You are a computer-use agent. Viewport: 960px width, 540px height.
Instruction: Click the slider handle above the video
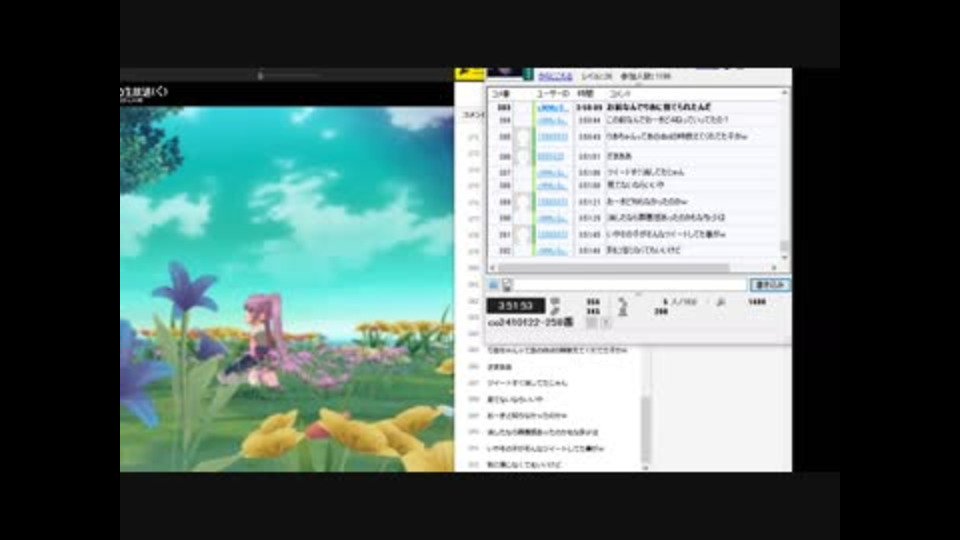click(x=260, y=75)
